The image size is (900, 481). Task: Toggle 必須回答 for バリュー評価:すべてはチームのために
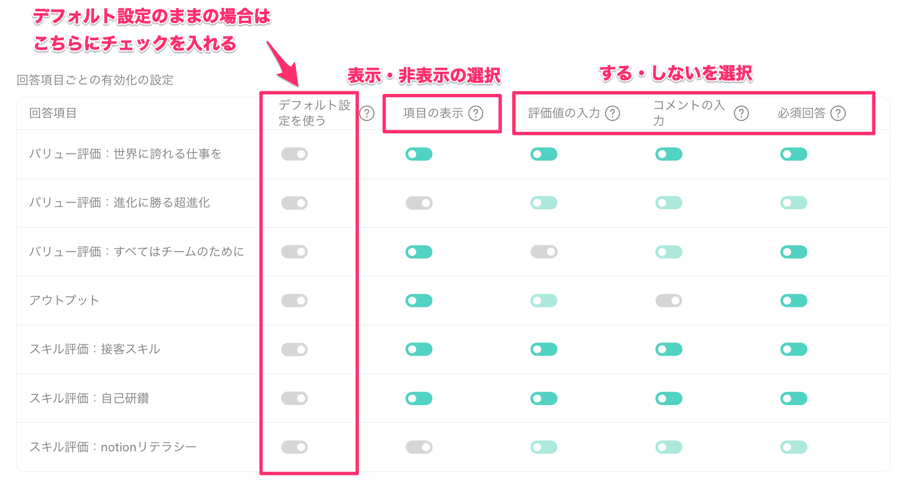click(794, 252)
